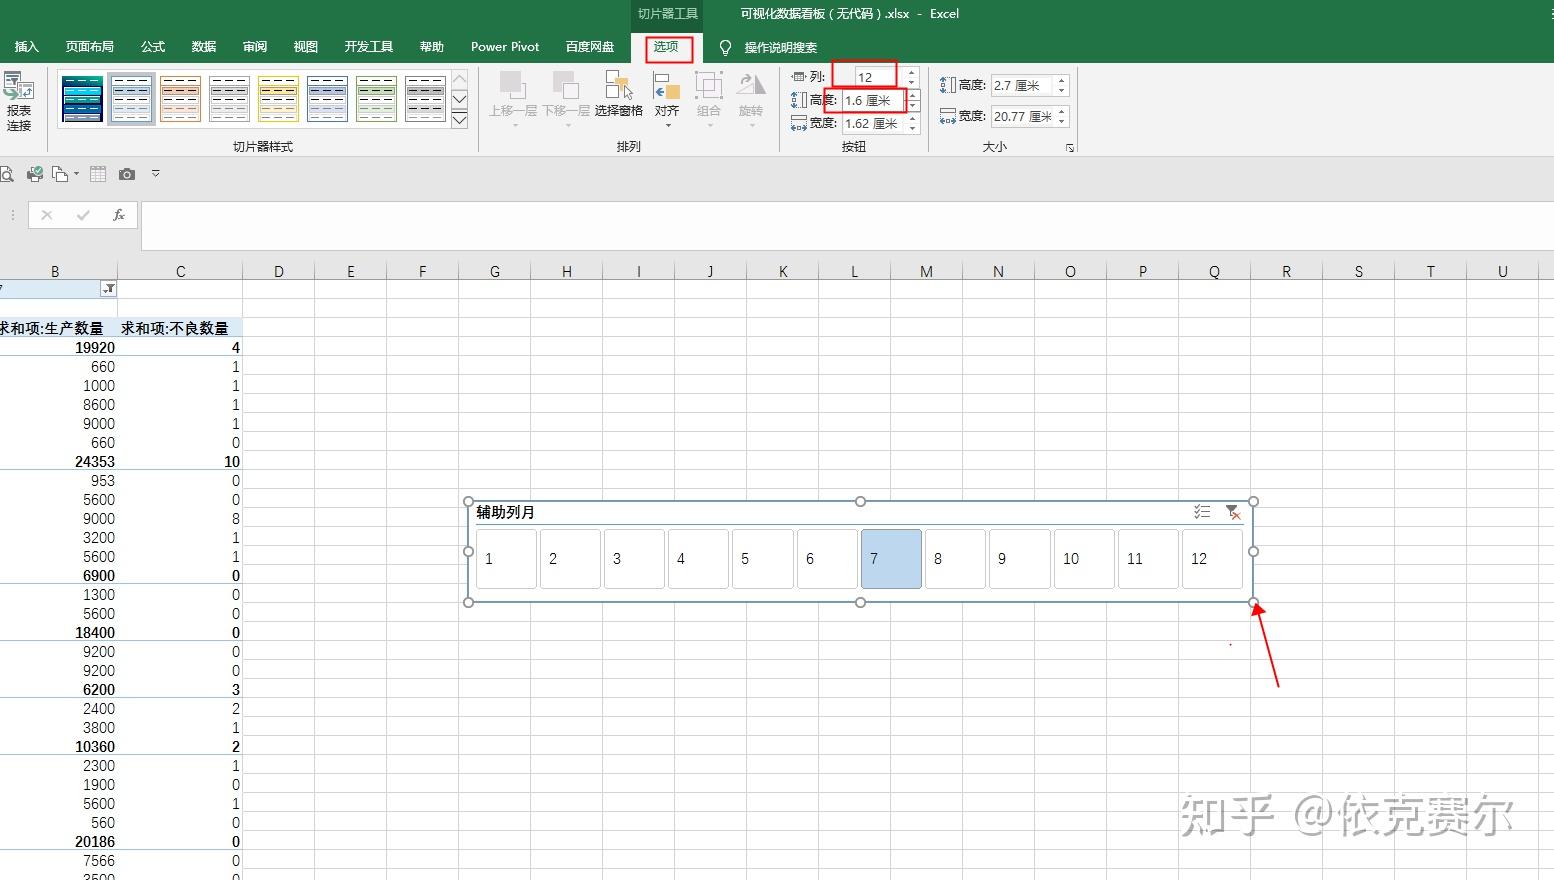This screenshot has width=1554, height=880.
Task: Open the Group (组合) dropdown
Action: tap(709, 100)
